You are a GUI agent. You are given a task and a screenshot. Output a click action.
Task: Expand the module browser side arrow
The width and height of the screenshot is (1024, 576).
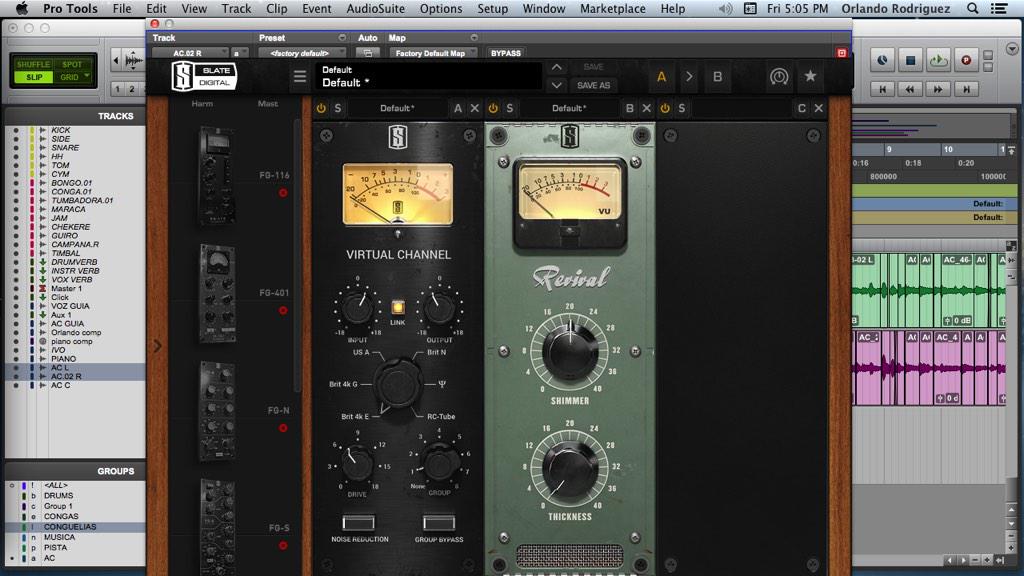pos(157,345)
